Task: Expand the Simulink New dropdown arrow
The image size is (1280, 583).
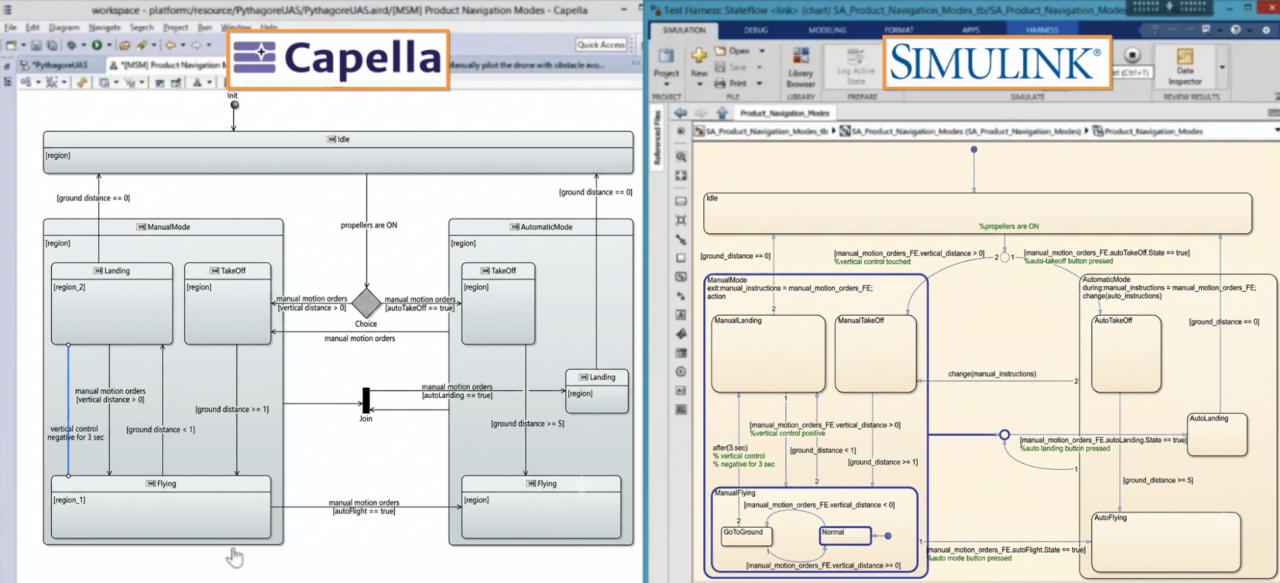Action: click(700, 84)
